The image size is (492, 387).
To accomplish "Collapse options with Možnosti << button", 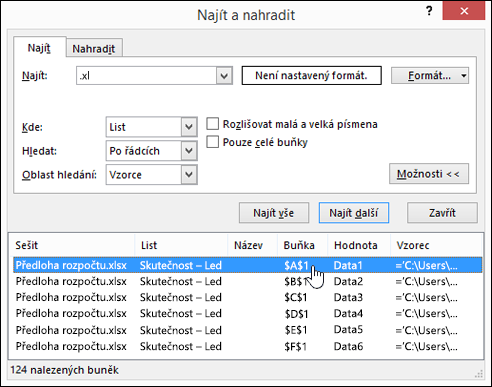I will click(429, 174).
